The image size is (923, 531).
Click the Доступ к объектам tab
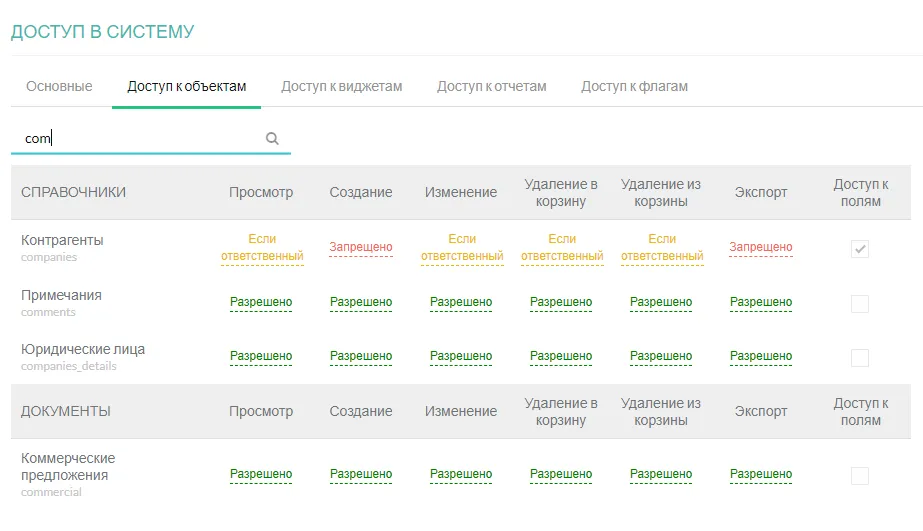pos(186,86)
